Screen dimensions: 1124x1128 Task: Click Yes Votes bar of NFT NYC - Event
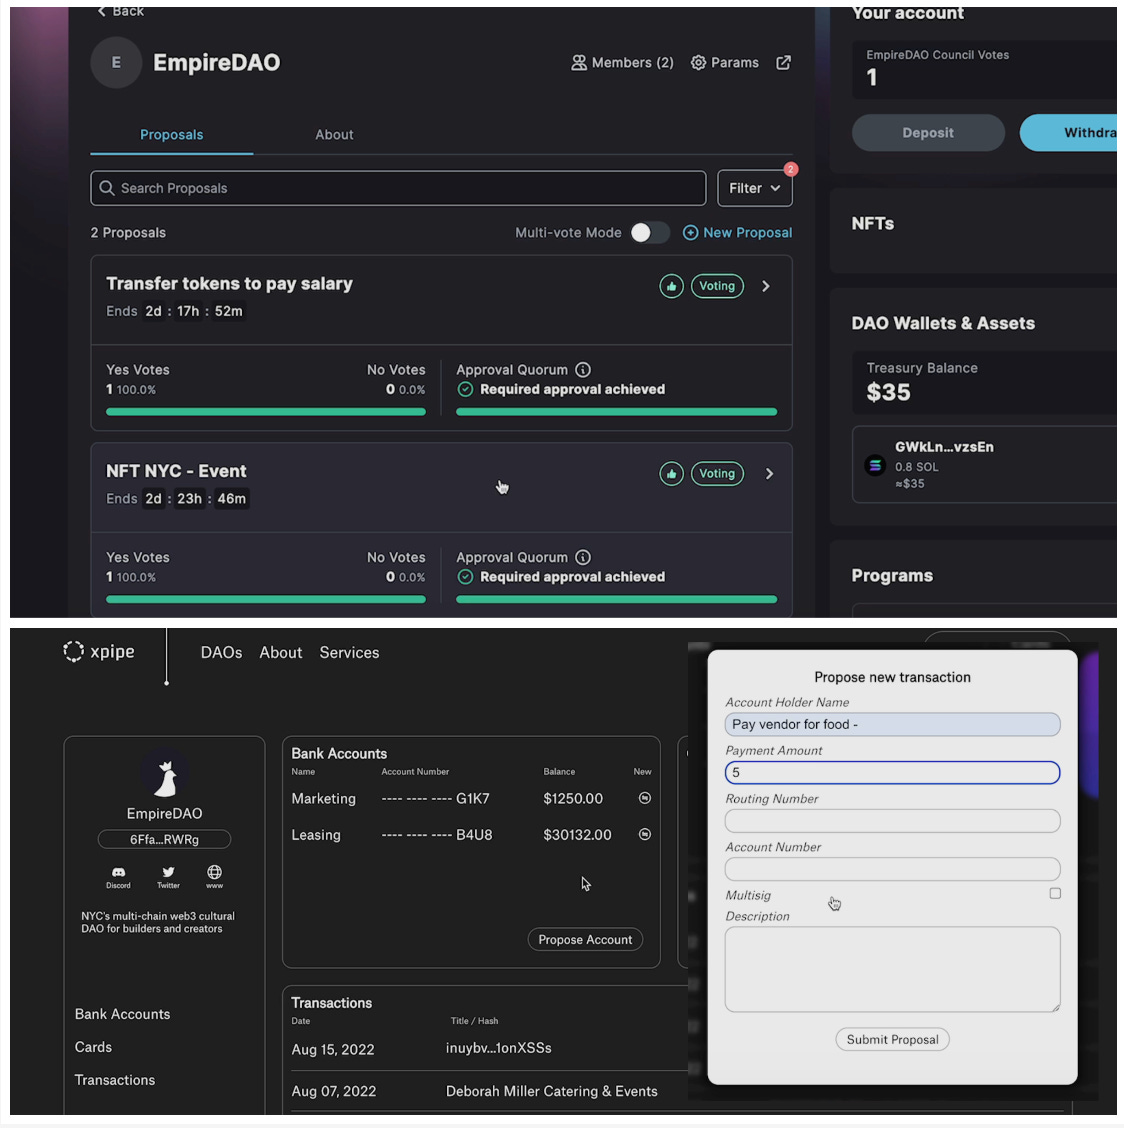pyautogui.click(x=266, y=599)
